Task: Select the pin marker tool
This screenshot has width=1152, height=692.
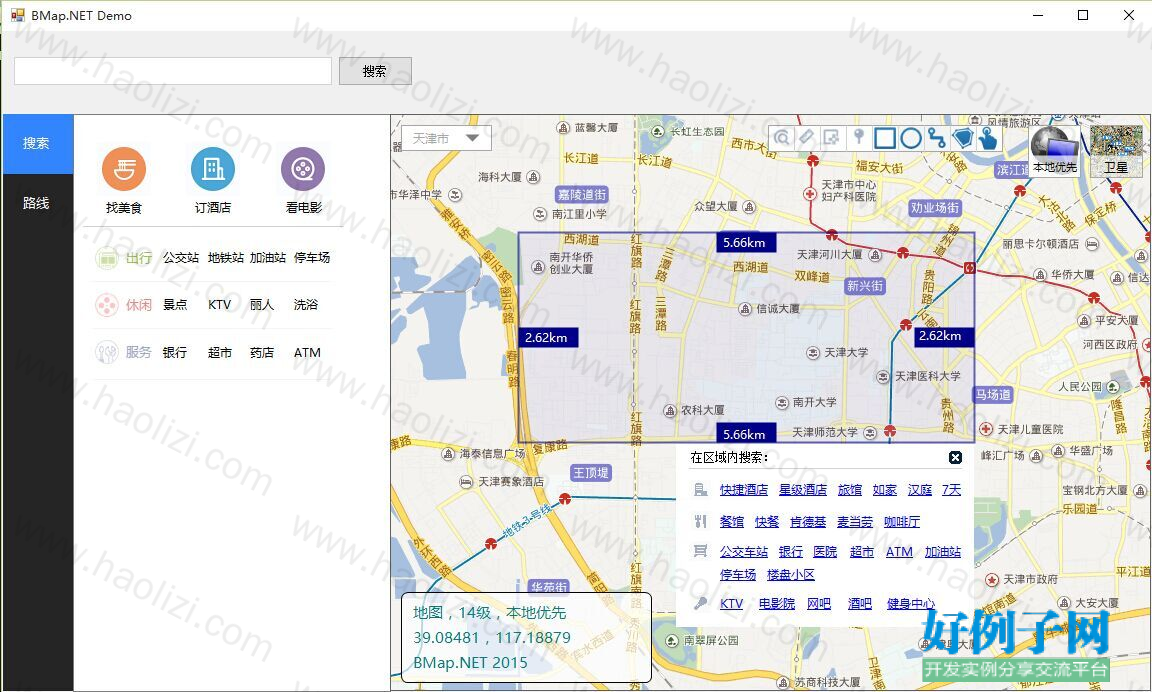Action: pos(858,137)
